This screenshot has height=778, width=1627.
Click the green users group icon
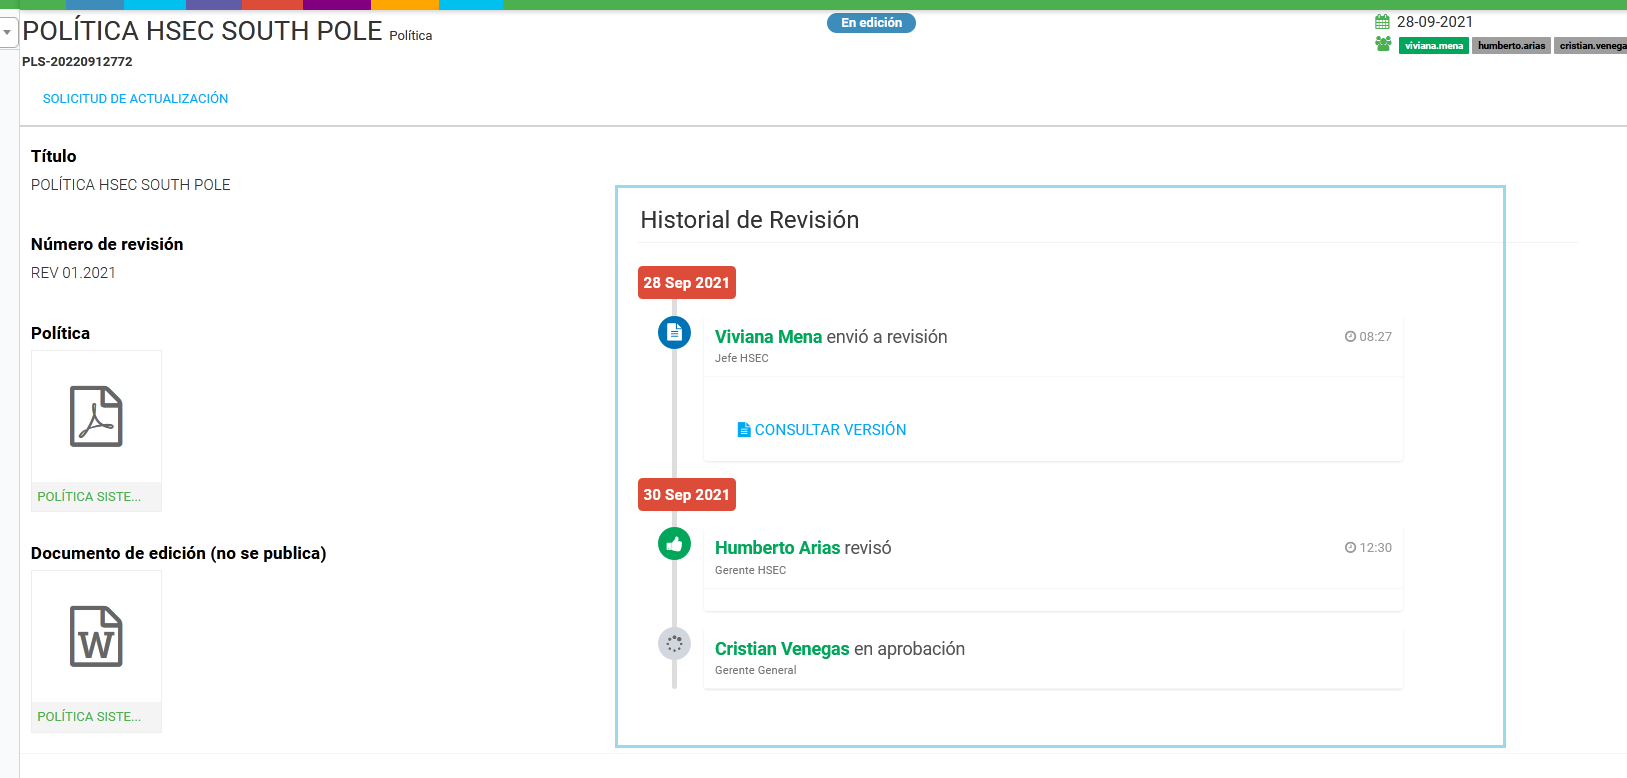1383,44
